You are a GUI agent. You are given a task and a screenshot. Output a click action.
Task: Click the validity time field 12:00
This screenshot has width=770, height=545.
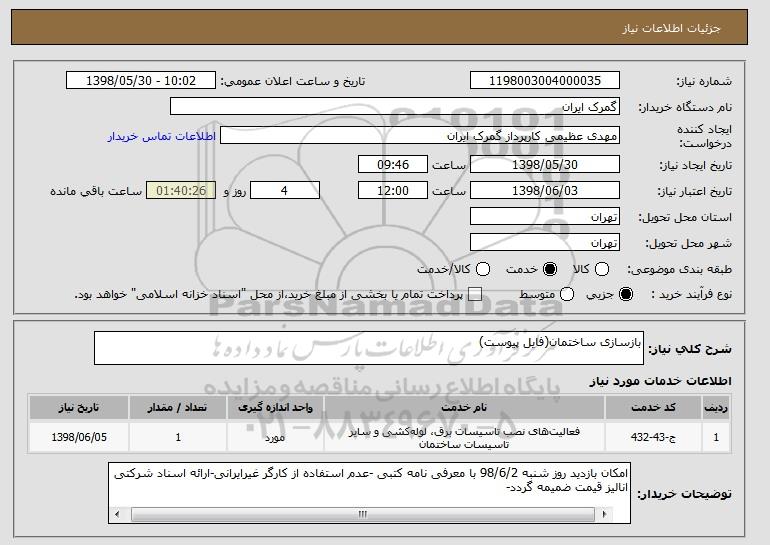pos(393,191)
